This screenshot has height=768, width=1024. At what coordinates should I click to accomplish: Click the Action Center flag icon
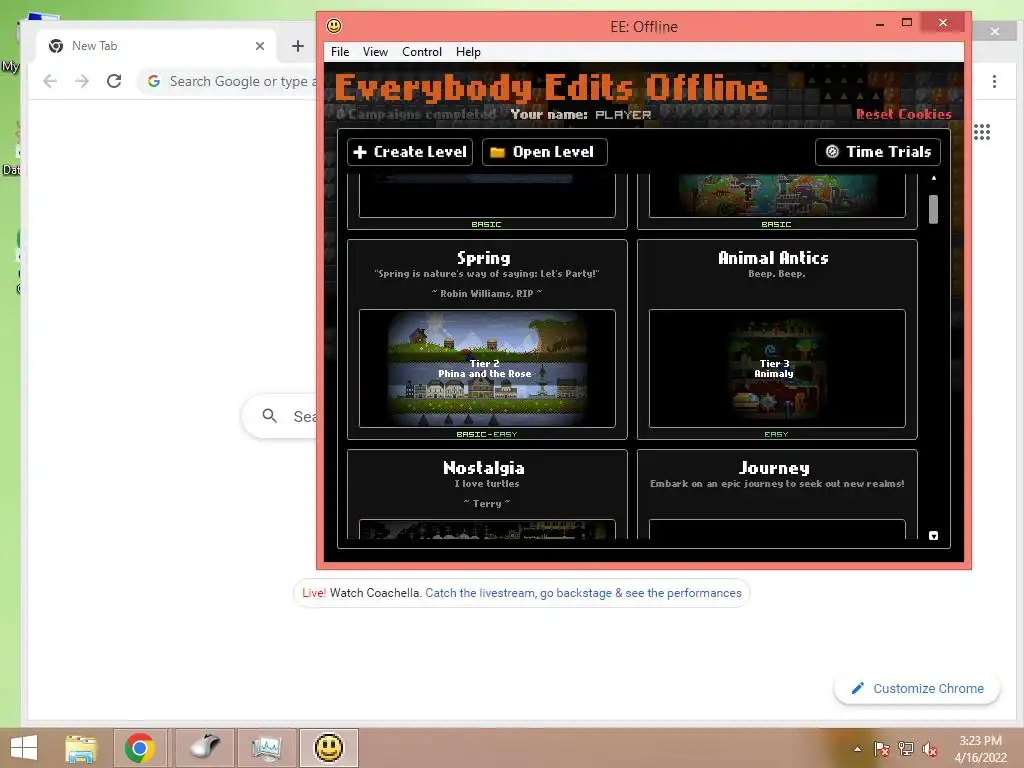click(882, 749)
